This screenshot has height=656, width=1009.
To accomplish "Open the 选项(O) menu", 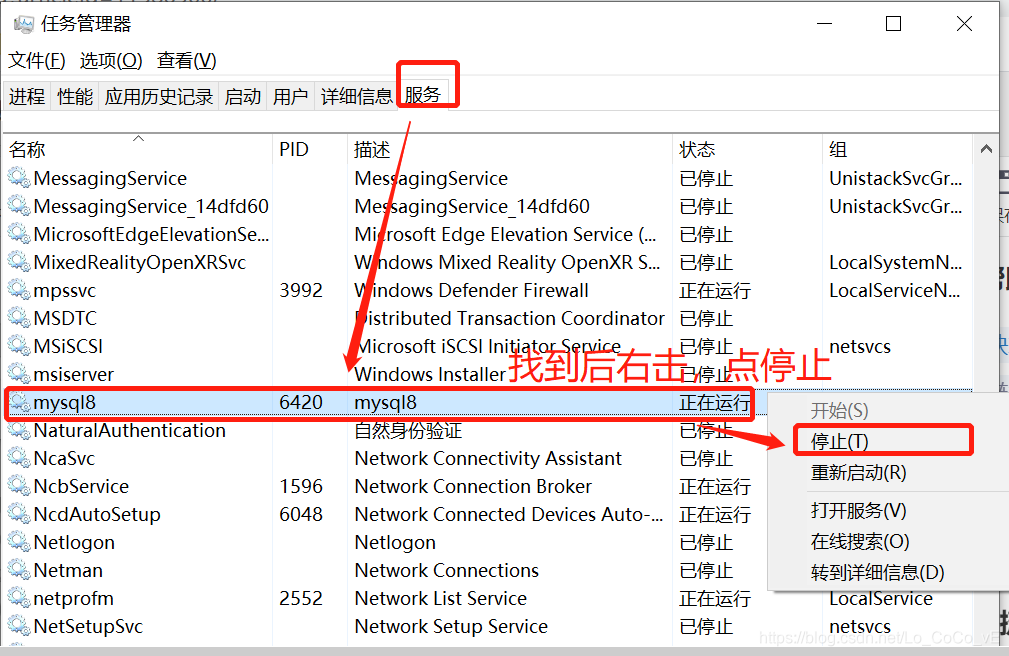I will (x=110, y=60).
